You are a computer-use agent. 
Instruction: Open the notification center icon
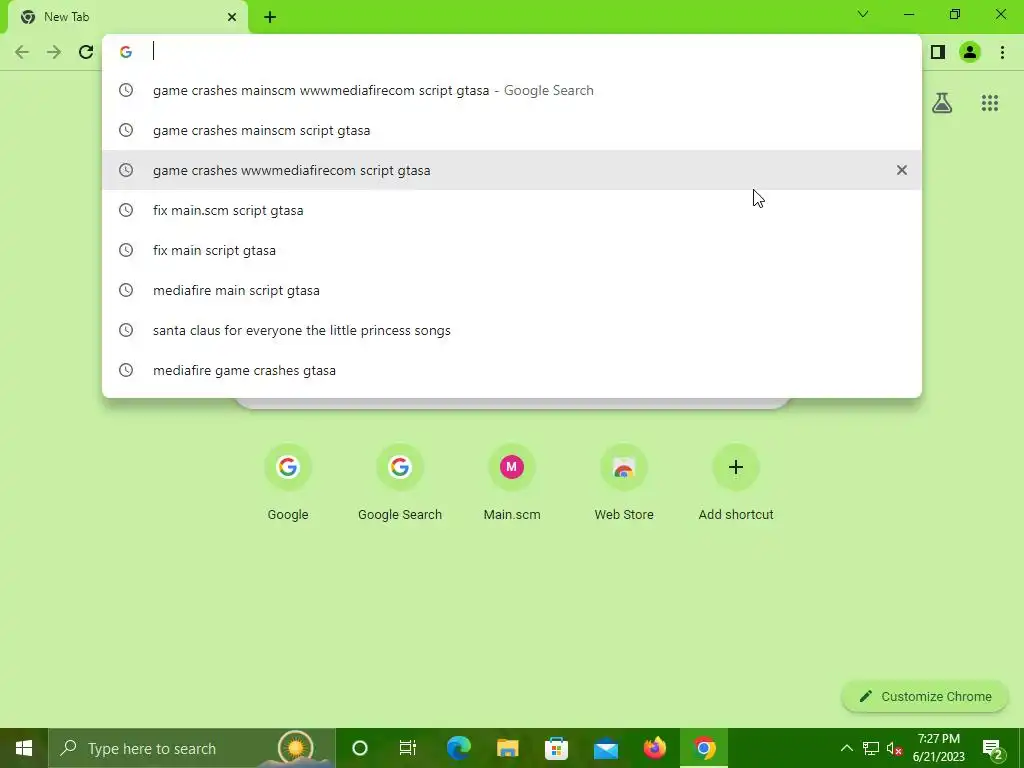click(x=992, y=748)
